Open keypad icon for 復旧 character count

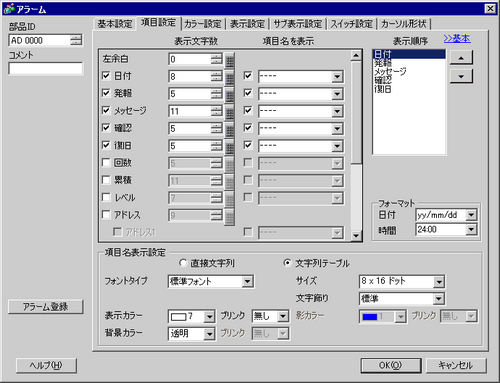(x=229, y=146)
